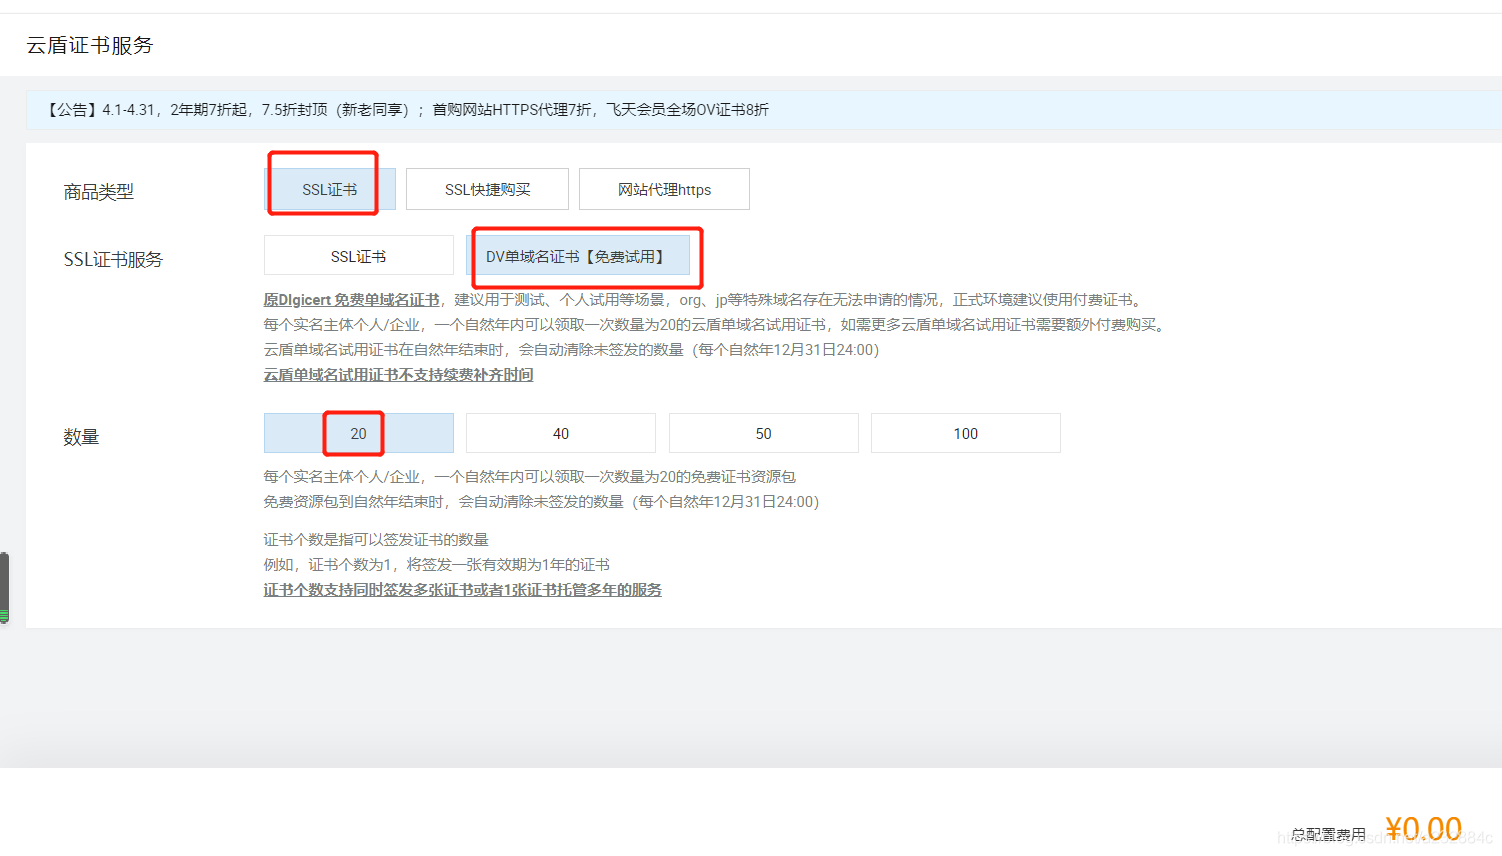The image size is (1502, 856).
Task: Click text 免费资源包到自然年结束时
Action: (541, 502)
